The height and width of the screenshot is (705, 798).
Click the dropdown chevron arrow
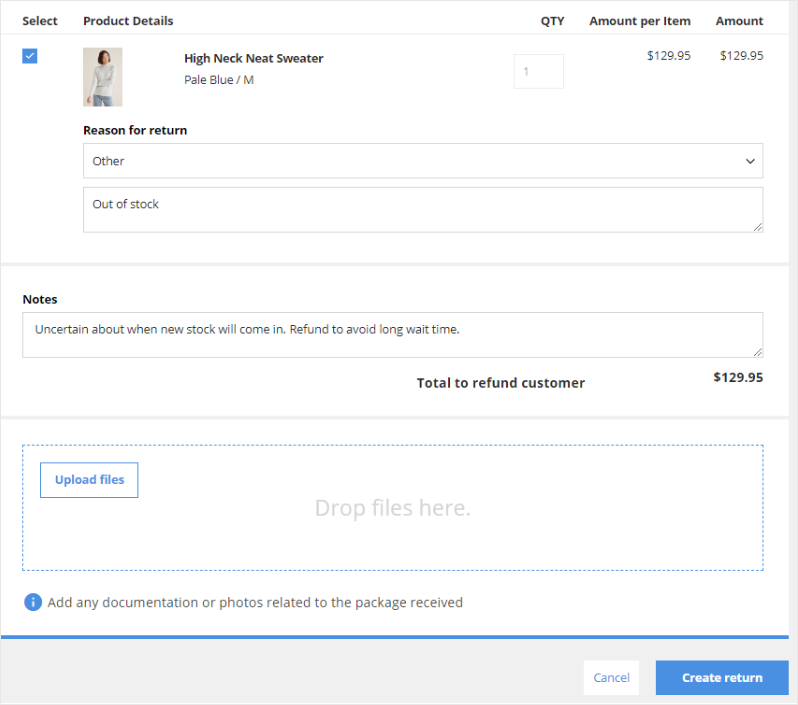[x=750, y=161]
